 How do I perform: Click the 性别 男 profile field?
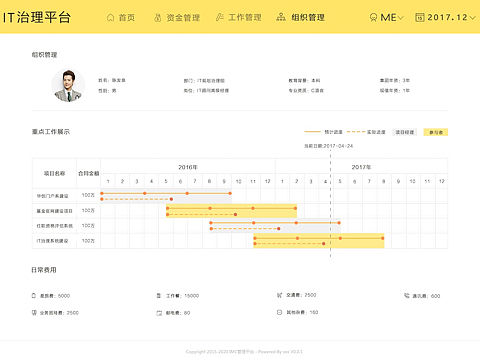point(107,90)
